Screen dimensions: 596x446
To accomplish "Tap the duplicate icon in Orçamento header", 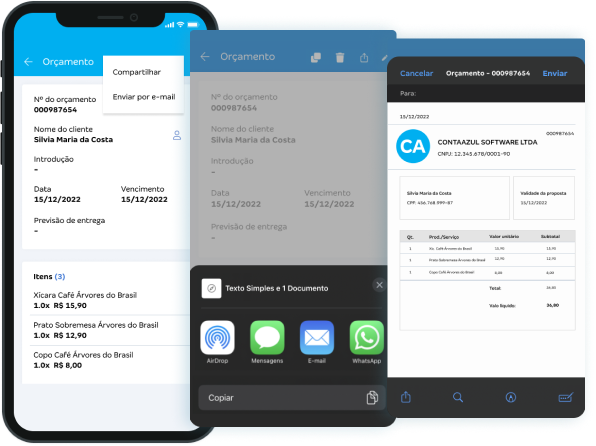I will (315, 57).
